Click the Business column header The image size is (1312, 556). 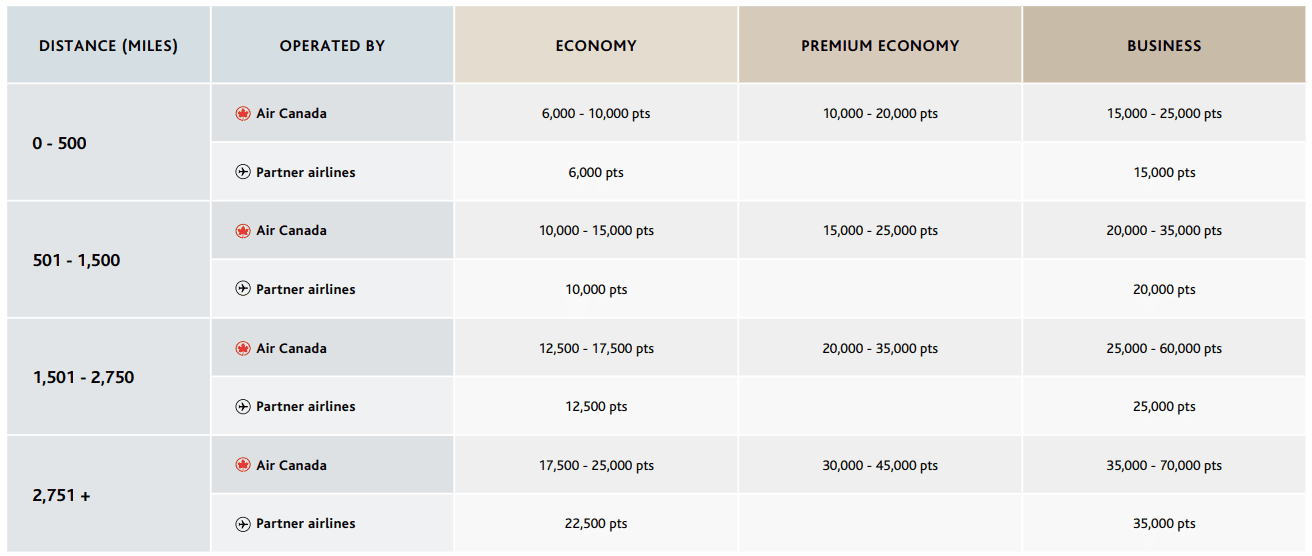[1164, 46]
